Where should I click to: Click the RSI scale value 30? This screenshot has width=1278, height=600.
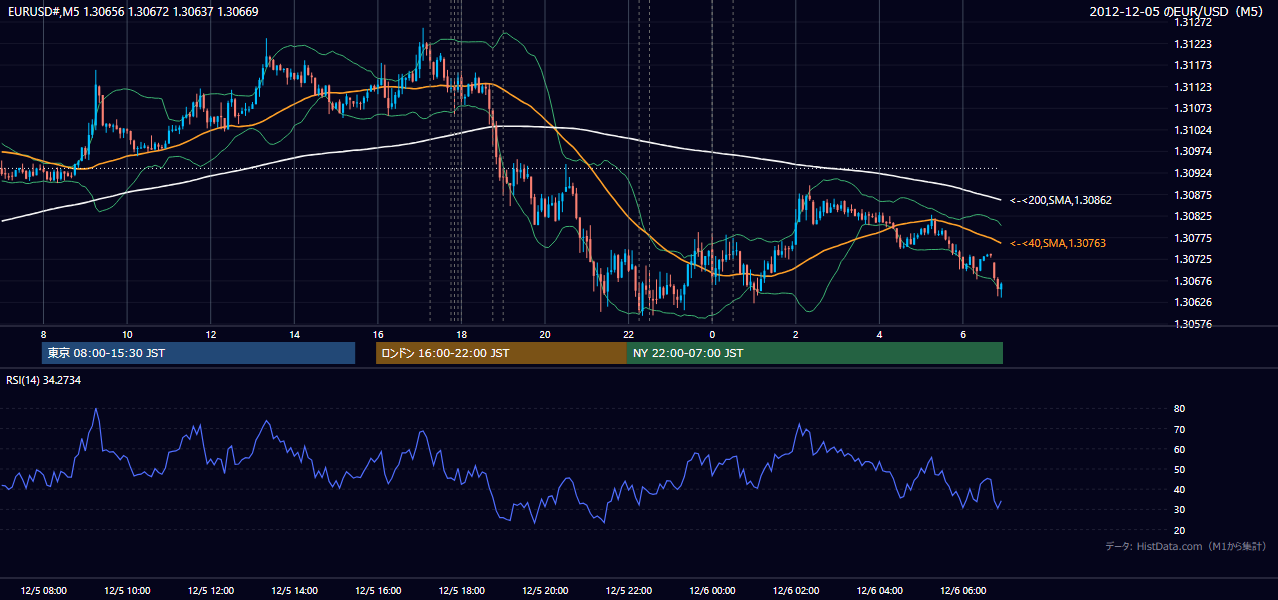1180,510
